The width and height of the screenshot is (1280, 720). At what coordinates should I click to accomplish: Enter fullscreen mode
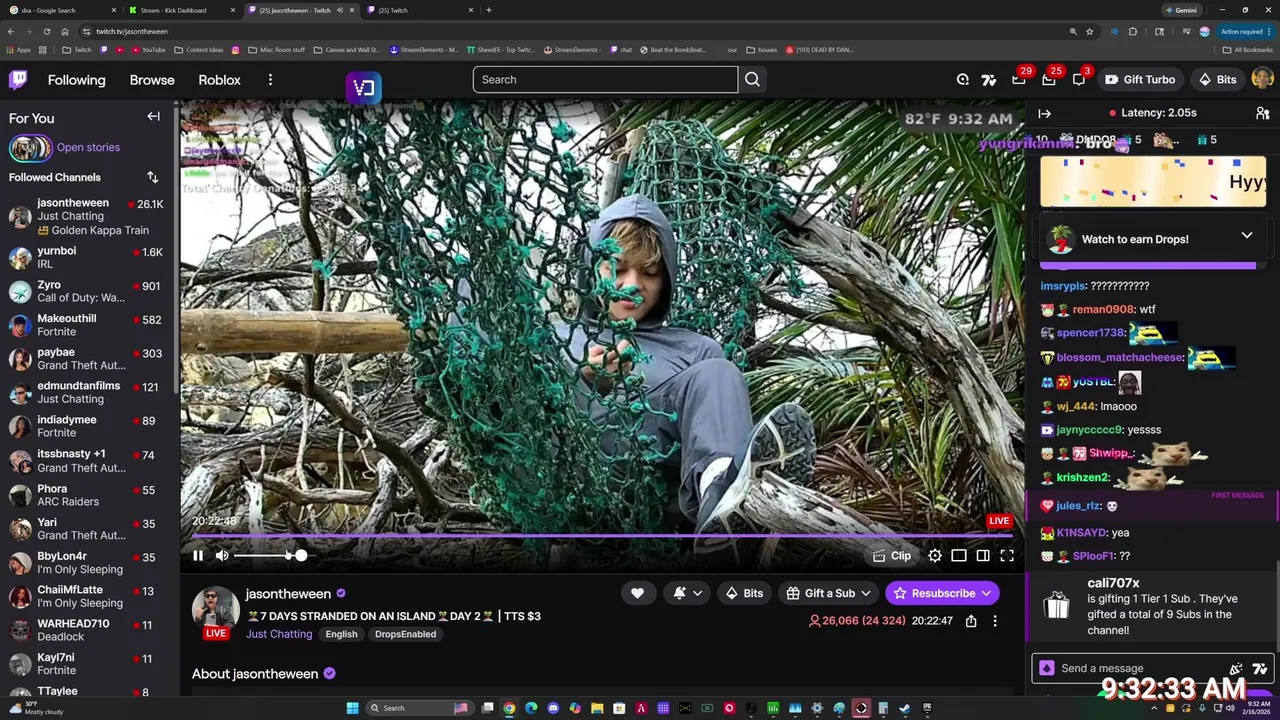coord(1007,556)
